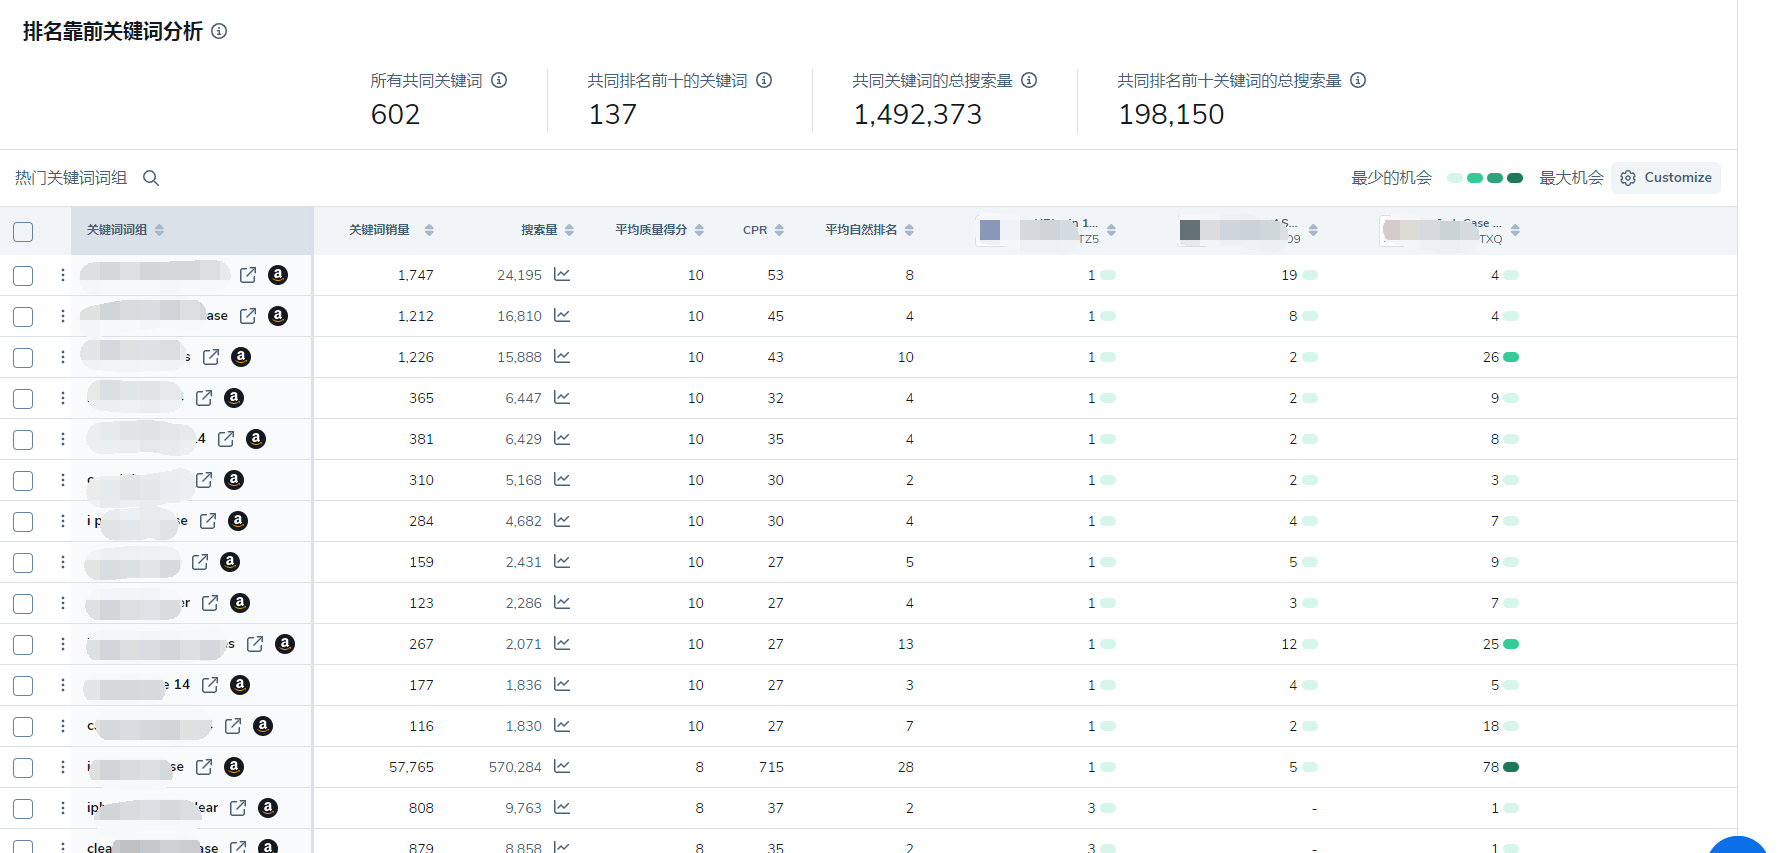View on Amazon for keyword with 381 sales
The width and height of the screenshot is (1778, 853).
(x=256, y=439)
